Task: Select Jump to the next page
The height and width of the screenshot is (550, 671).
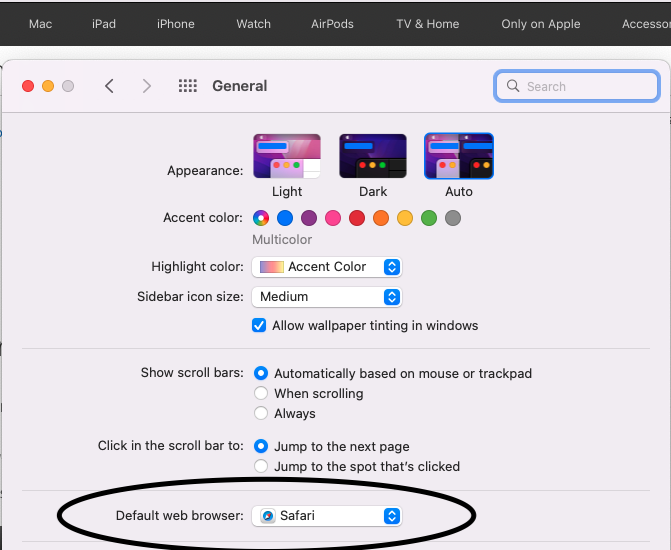Action: click(261, 446)
